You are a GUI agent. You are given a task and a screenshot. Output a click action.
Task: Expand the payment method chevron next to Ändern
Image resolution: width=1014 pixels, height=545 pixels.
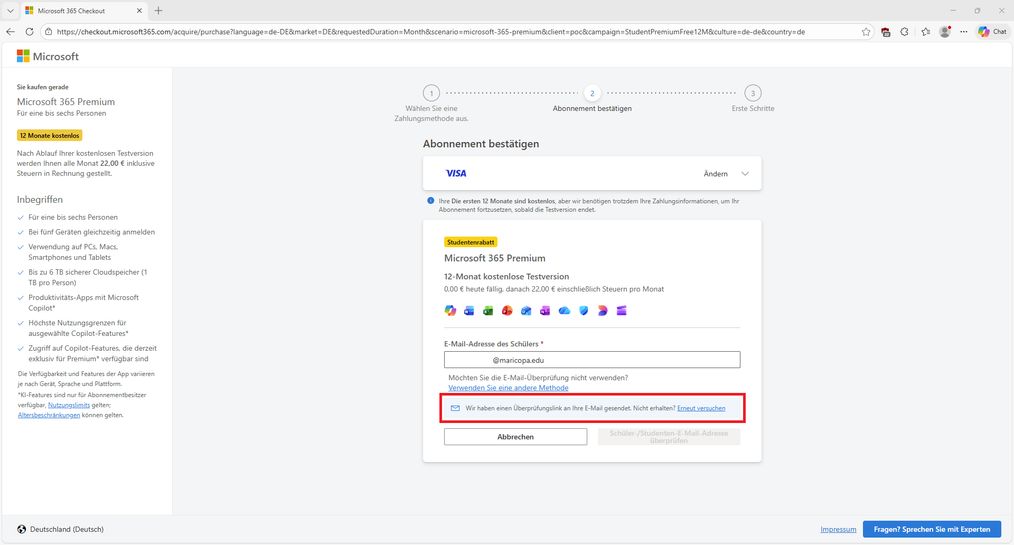[x=745, y=174]
